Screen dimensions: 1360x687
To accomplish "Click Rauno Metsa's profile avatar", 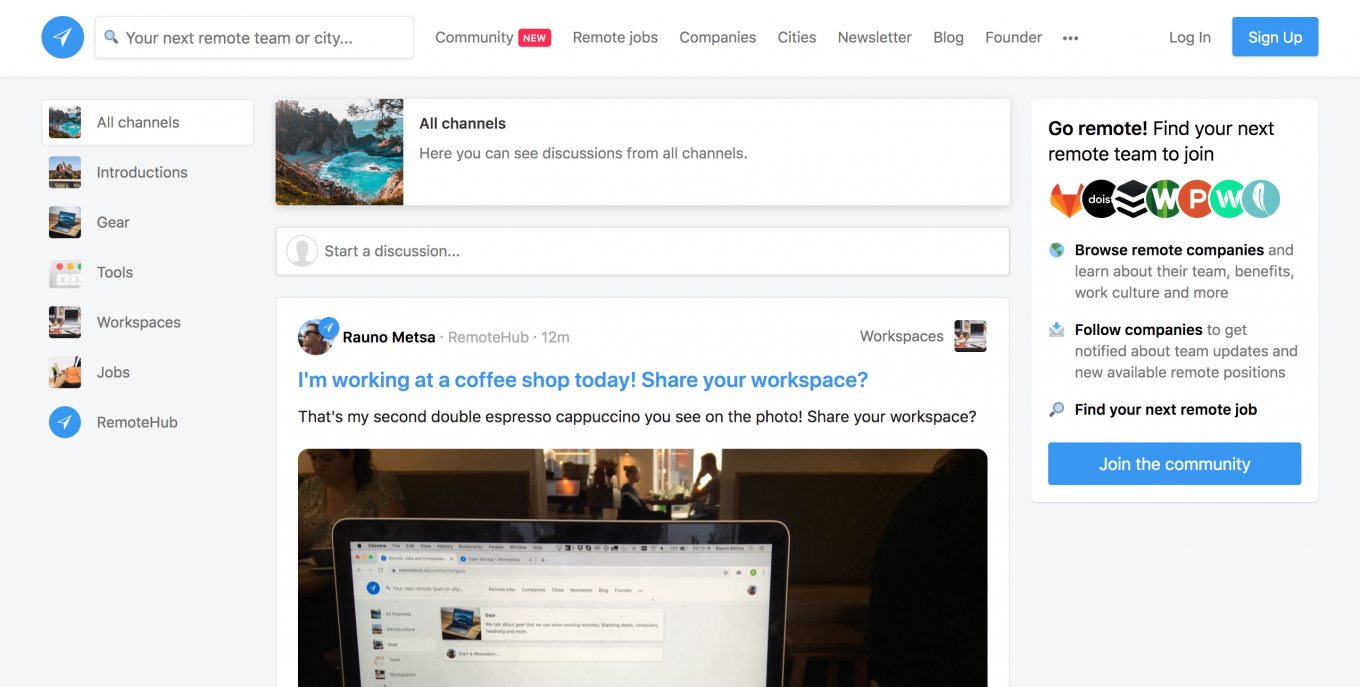I will point(316,337).
